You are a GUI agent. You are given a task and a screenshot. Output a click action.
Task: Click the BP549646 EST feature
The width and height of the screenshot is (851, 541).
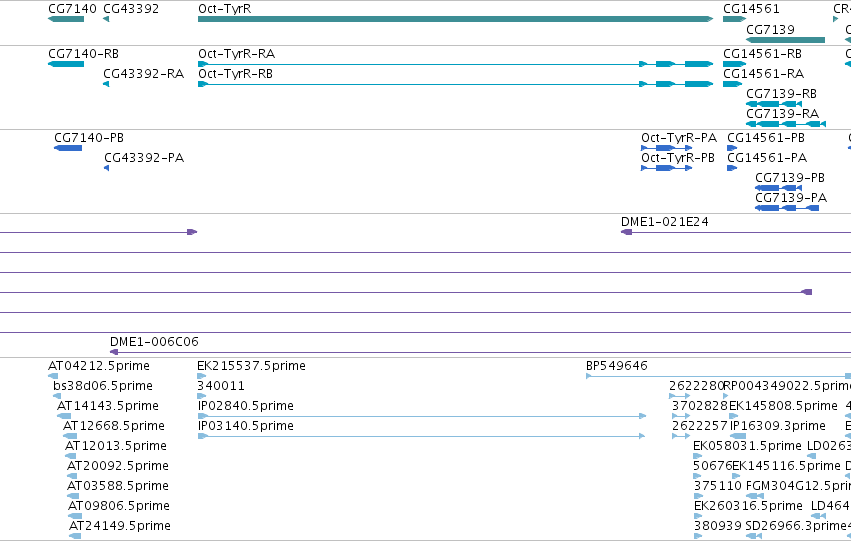pyautogui.click(x=718, y=376)
